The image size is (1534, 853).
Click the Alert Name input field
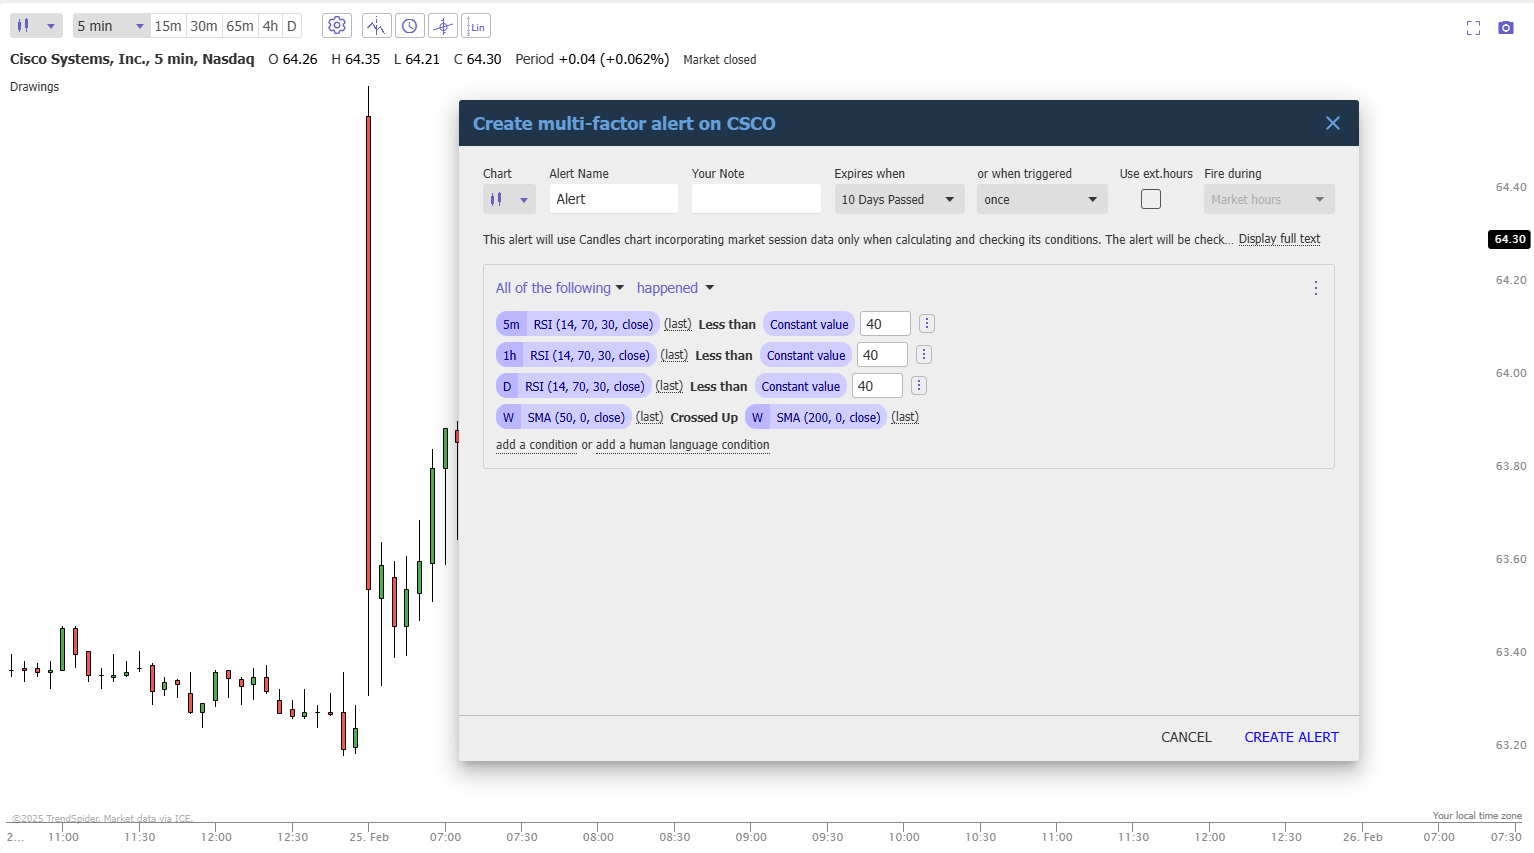pos(613,199)
